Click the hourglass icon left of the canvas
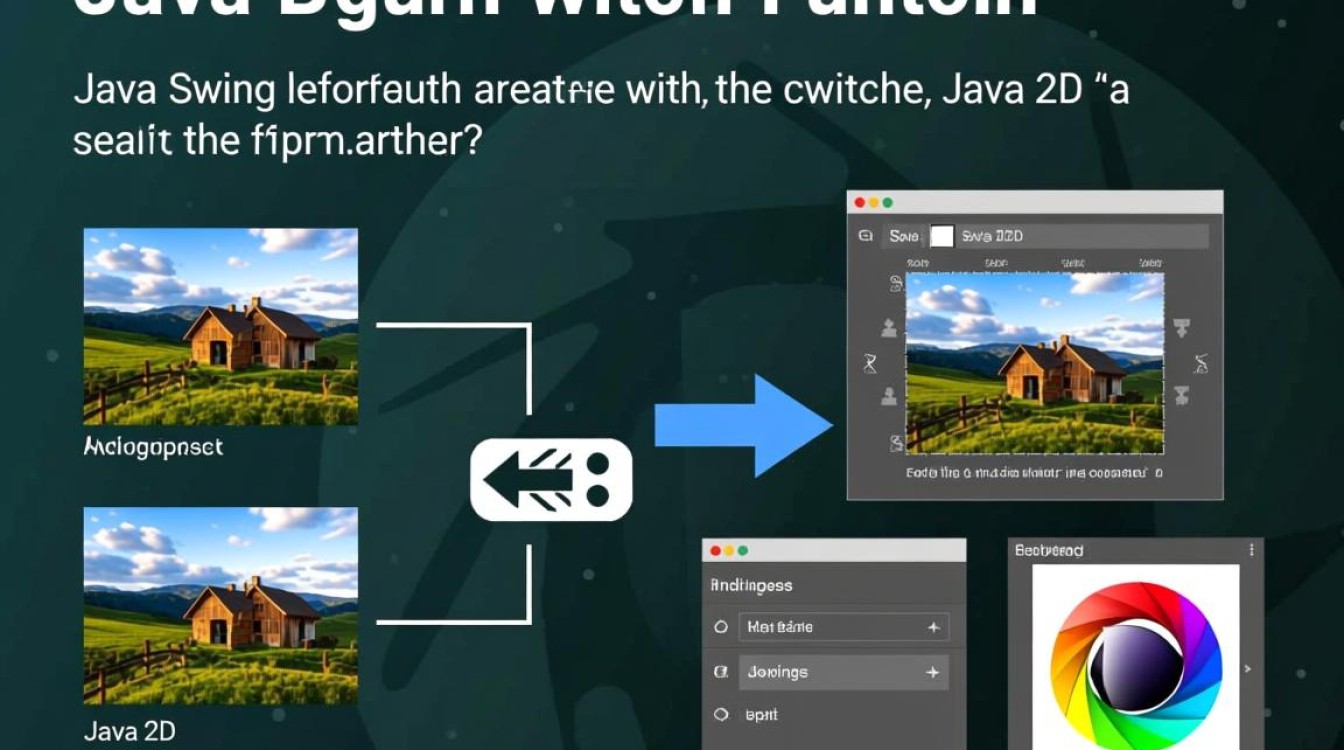The image size is (1344, 750). pyautogui.click(x=869, y=362)
